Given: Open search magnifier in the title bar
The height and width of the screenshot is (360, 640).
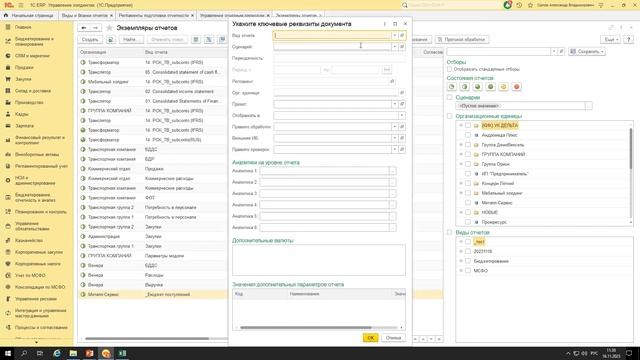Looking at the screenshot, I should tap(404, 5).
